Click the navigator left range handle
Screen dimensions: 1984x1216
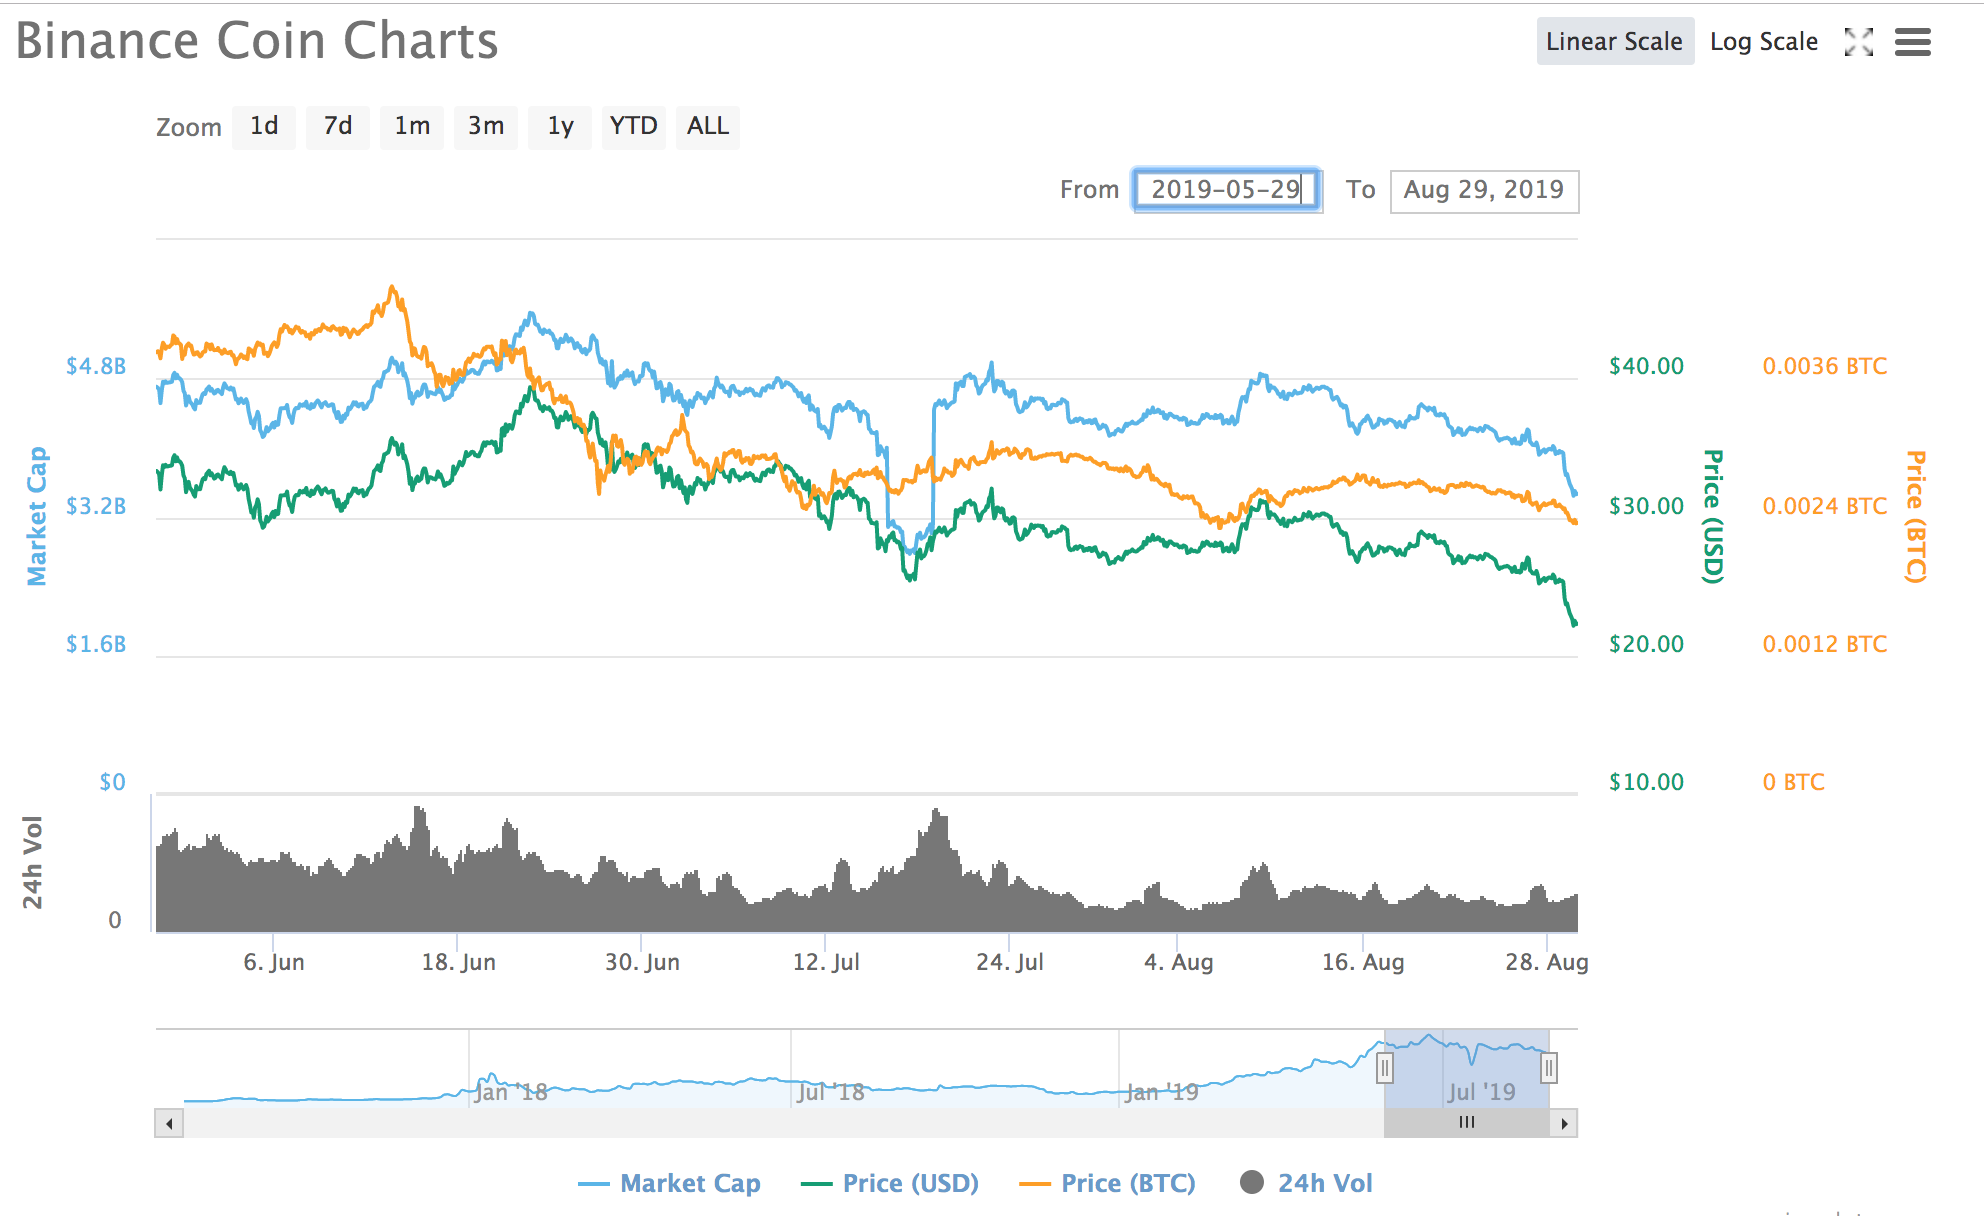tap(1384, 1068)
